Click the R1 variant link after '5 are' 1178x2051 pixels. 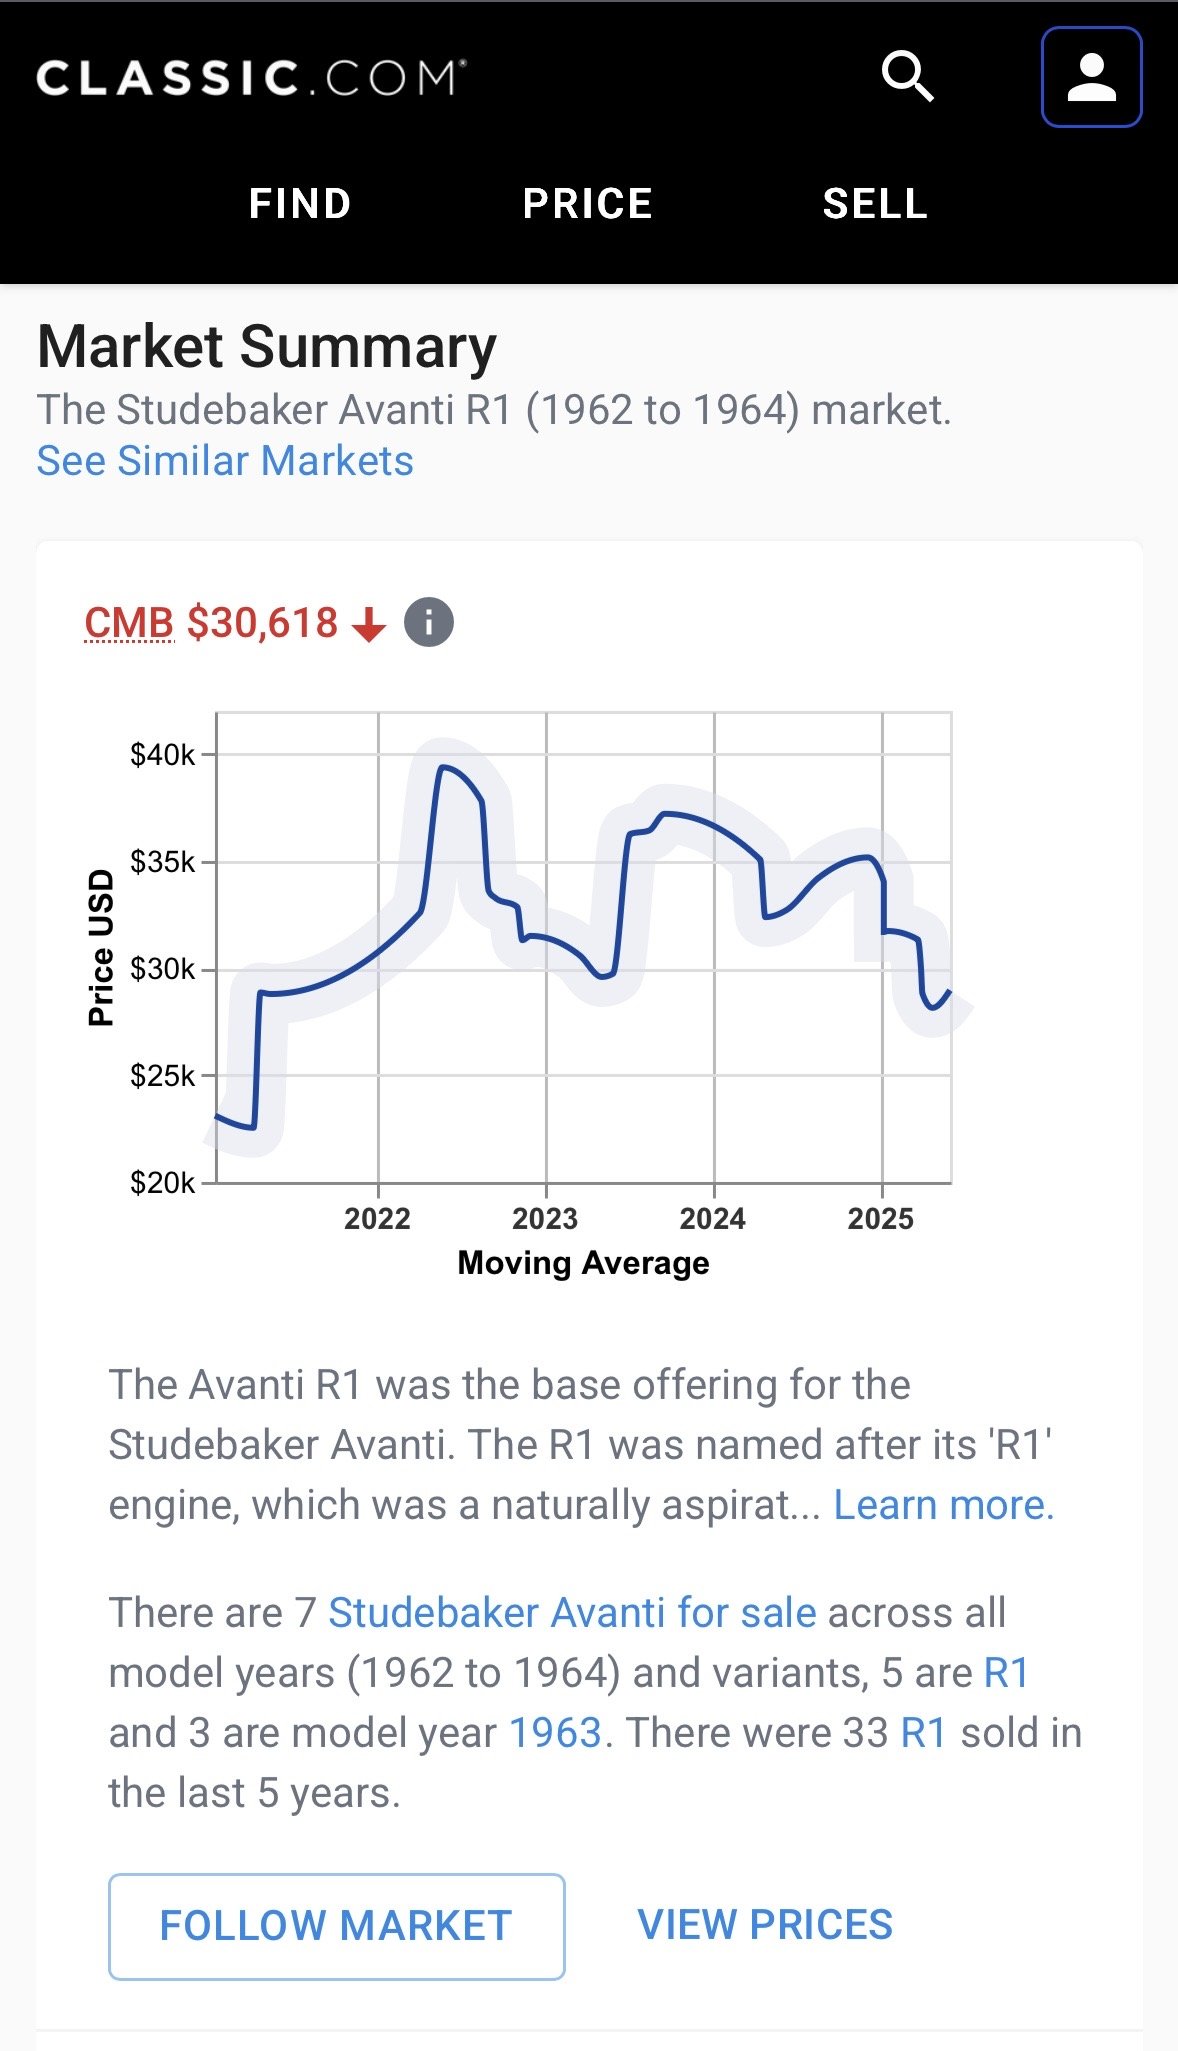click(1006, 1673)
